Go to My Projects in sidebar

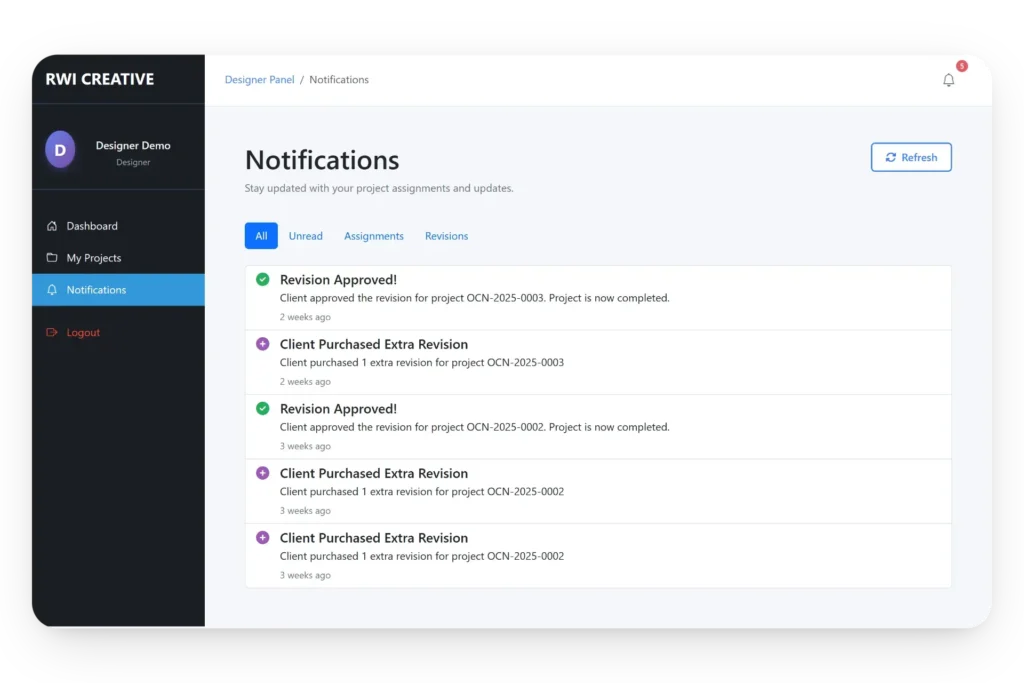click(x=94, y=258)
